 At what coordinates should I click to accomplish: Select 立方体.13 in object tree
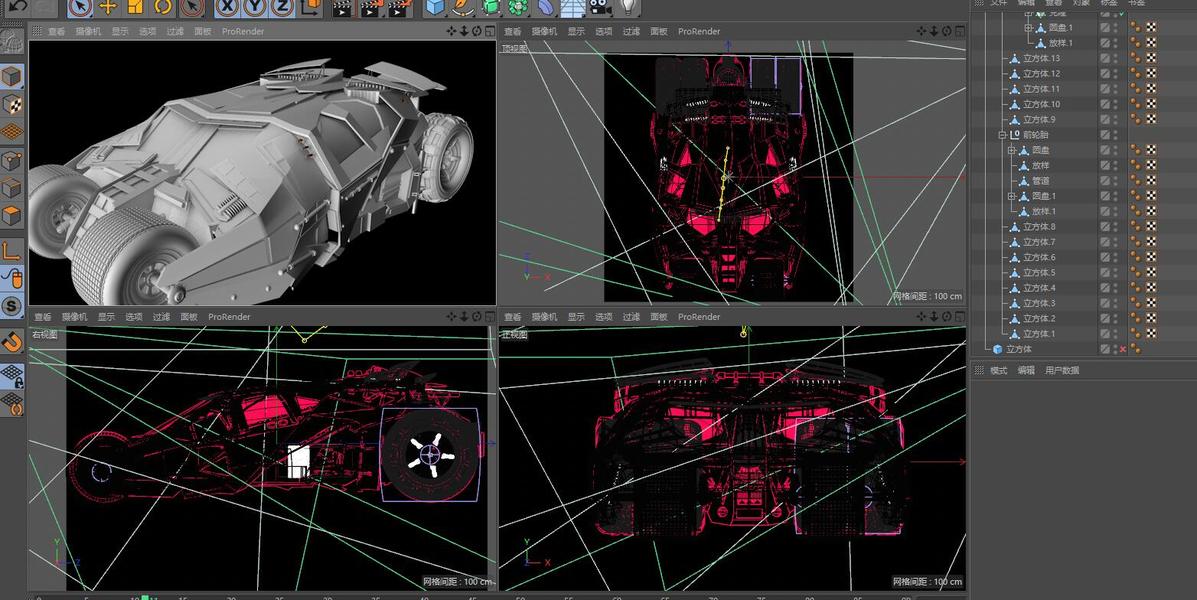tap(1041, 58)
